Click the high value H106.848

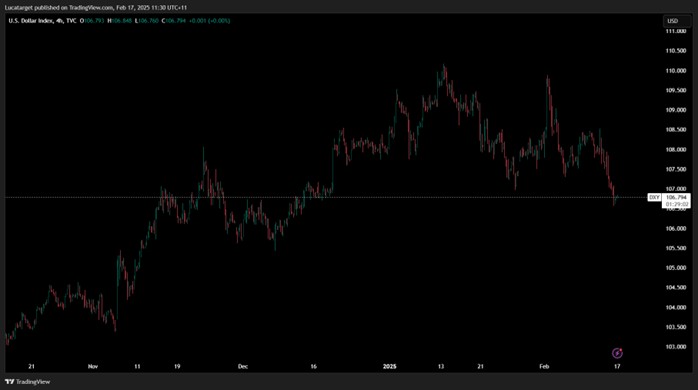120,20
